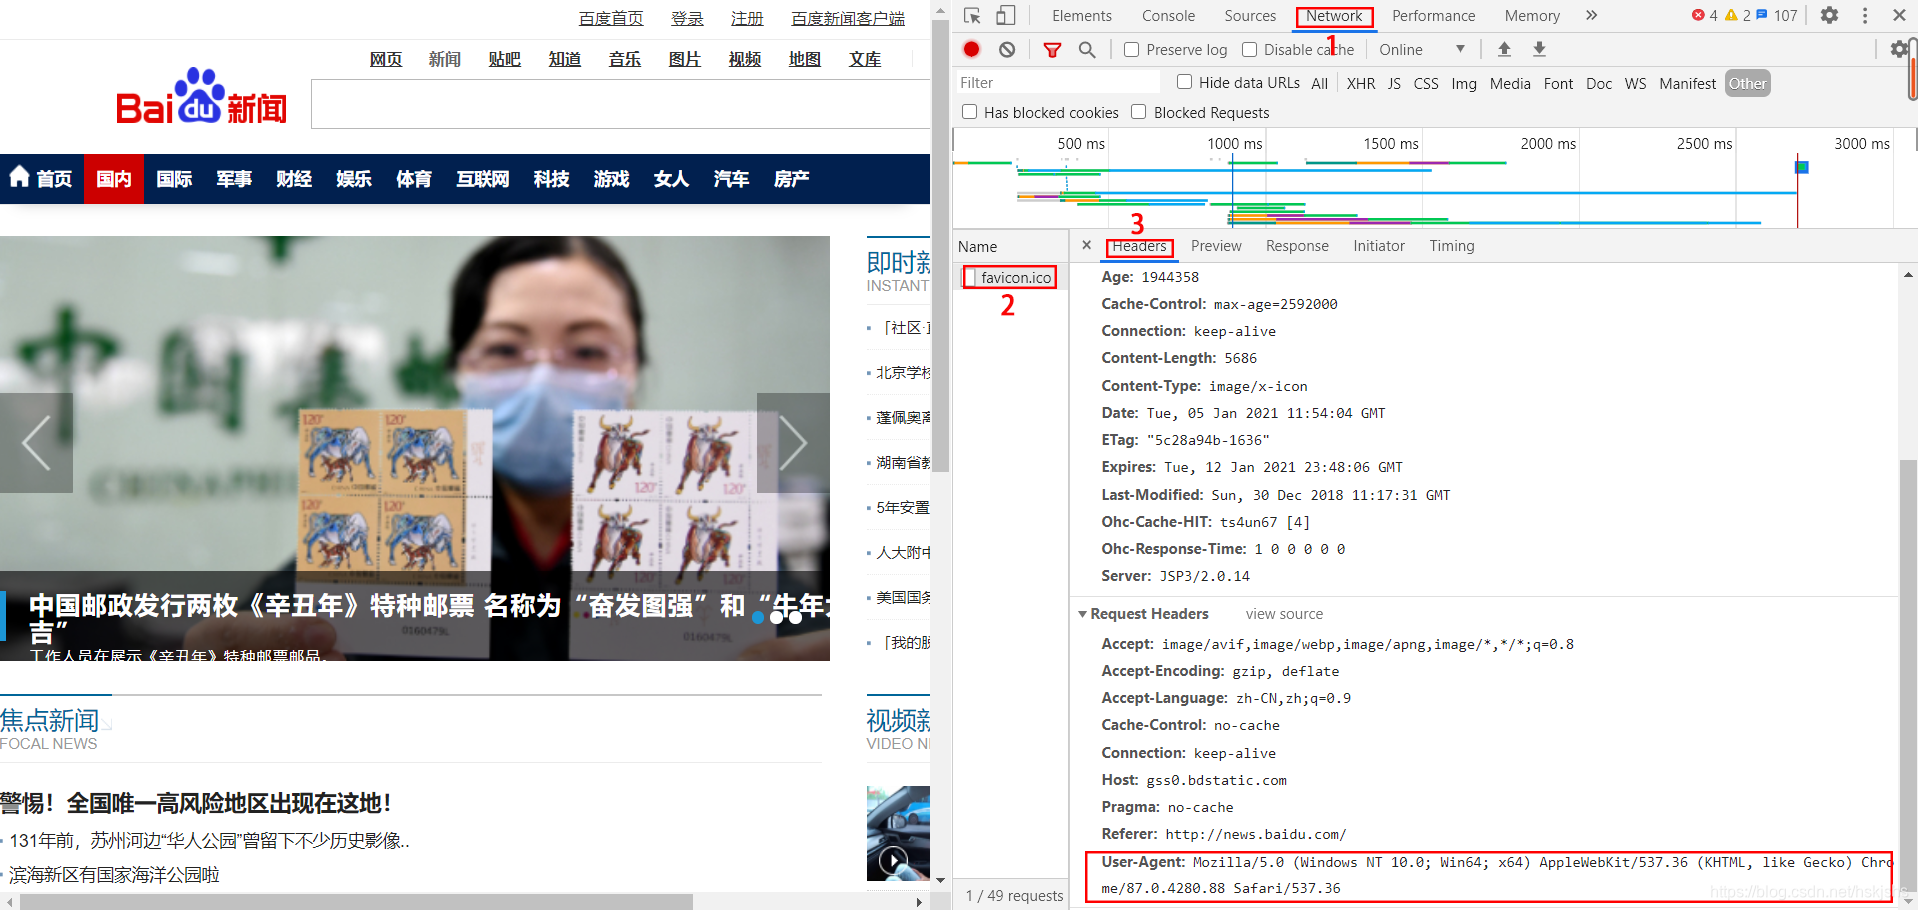Clear the network log
Screen dimensions: 1918x910
[x=1007, y=49]
